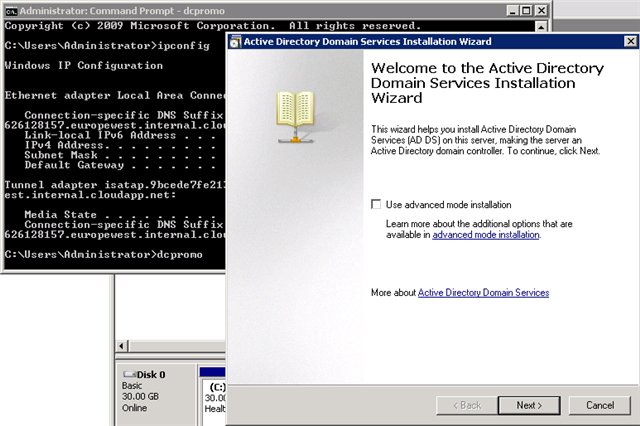Click the 30.00 GB disk size text
640x426 pixels.
[x=140, y=397]
